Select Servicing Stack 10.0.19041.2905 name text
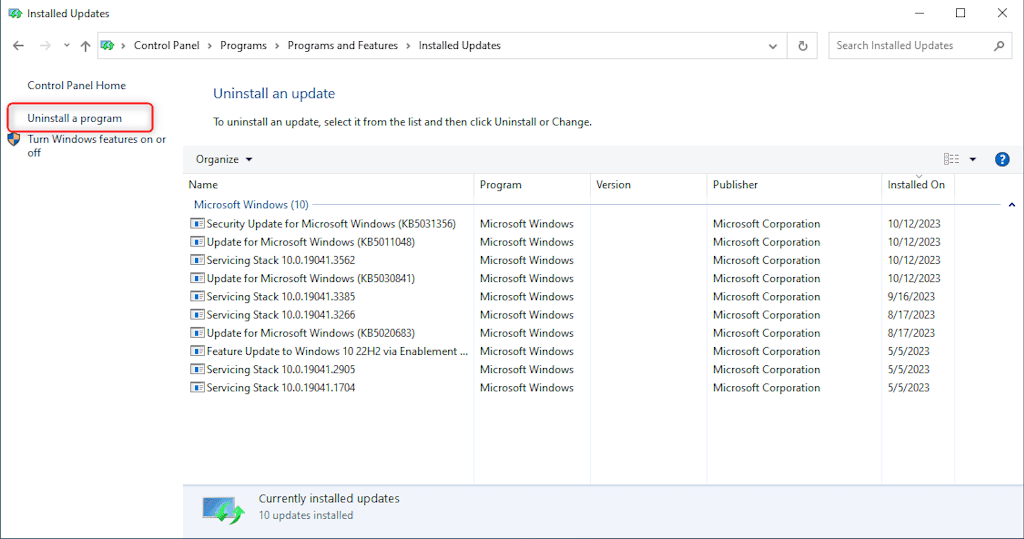The height and width of the screenshot is (539, 1024). coord(281,370)
